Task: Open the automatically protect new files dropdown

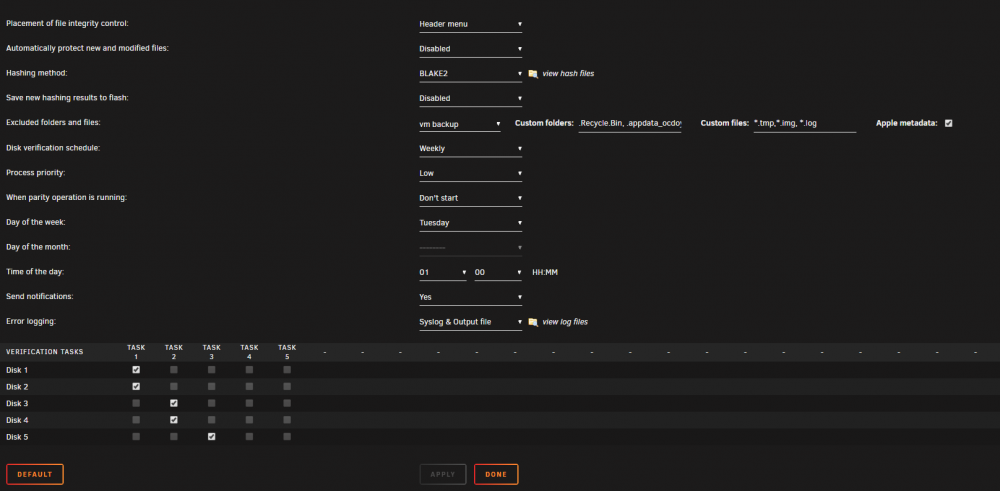Action: [x=470, y=48]
